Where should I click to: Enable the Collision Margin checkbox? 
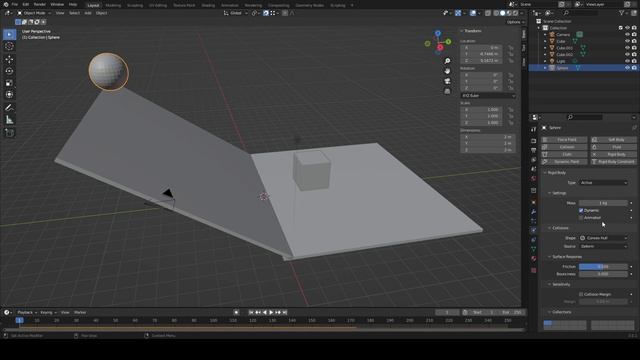pos(581,294)
